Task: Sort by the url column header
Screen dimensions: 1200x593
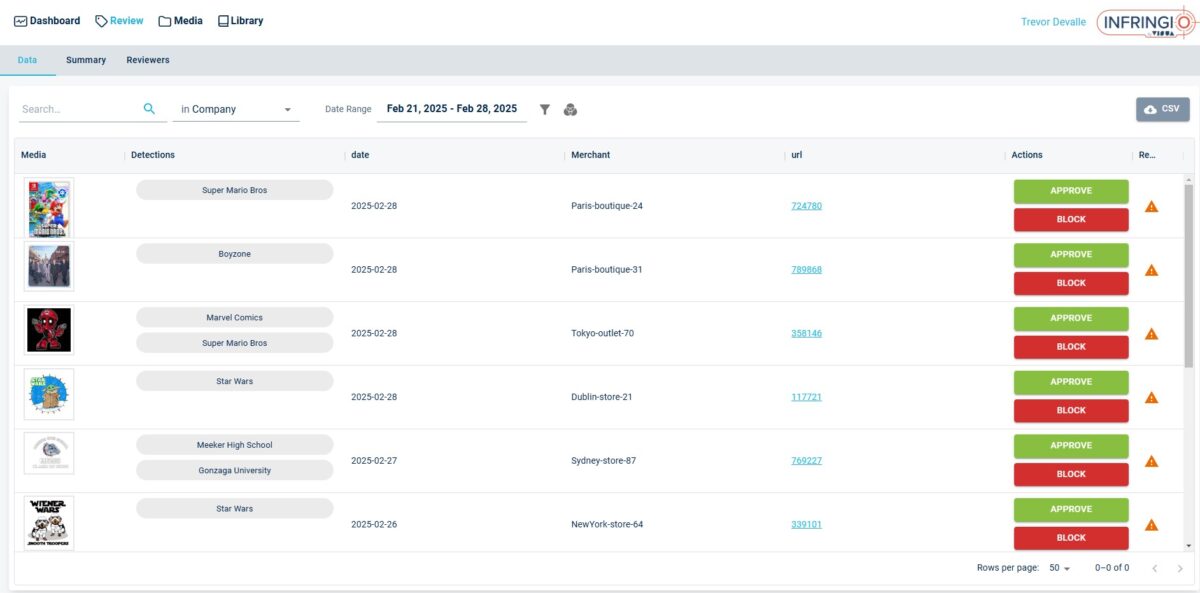Action: coord(797,155)
